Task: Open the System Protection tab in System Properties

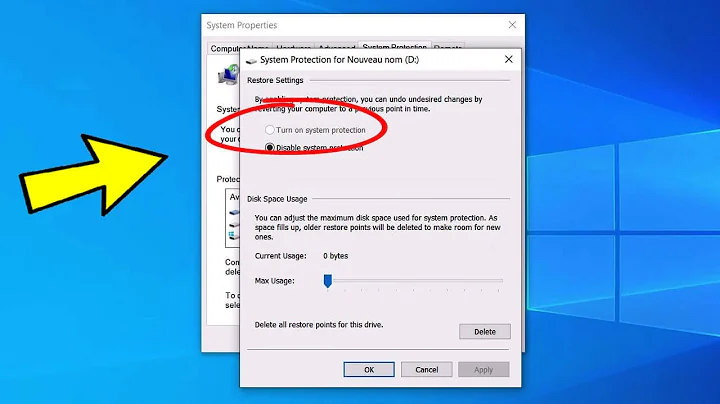Action: point(394,46)
